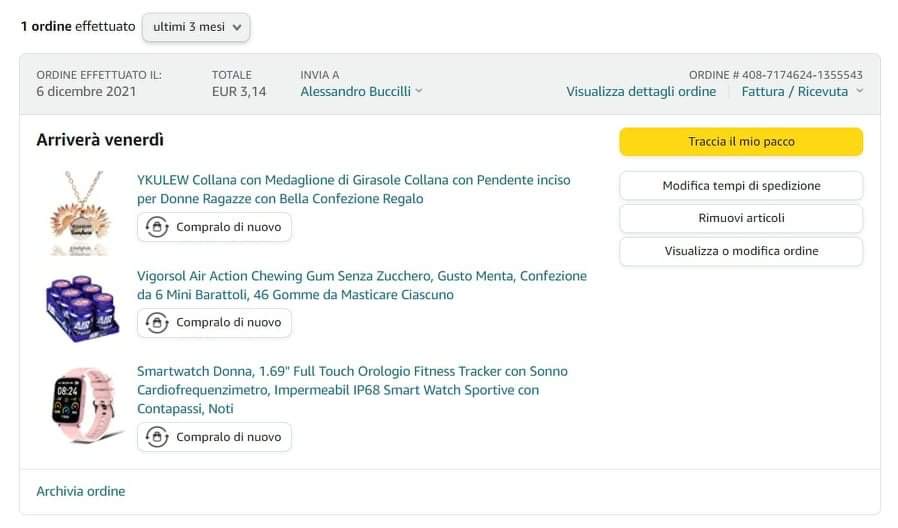Click the buy-again icon beside the sunflower necklace

point(157,228)
